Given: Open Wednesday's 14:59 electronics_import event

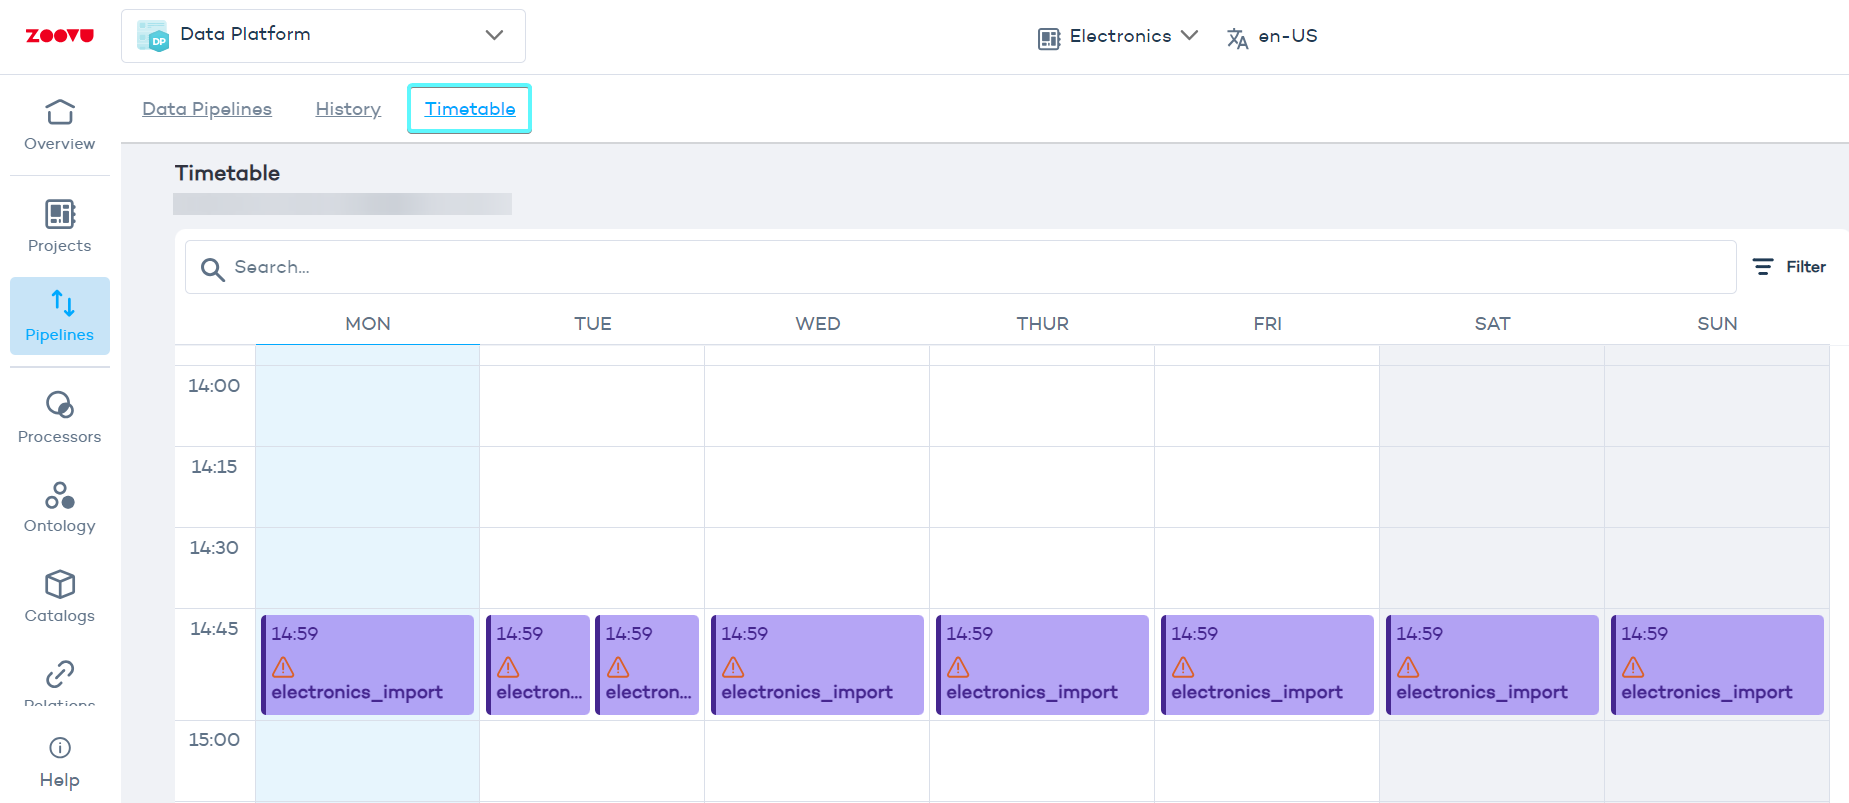Looking at the screenshot, I should point(817,665).
